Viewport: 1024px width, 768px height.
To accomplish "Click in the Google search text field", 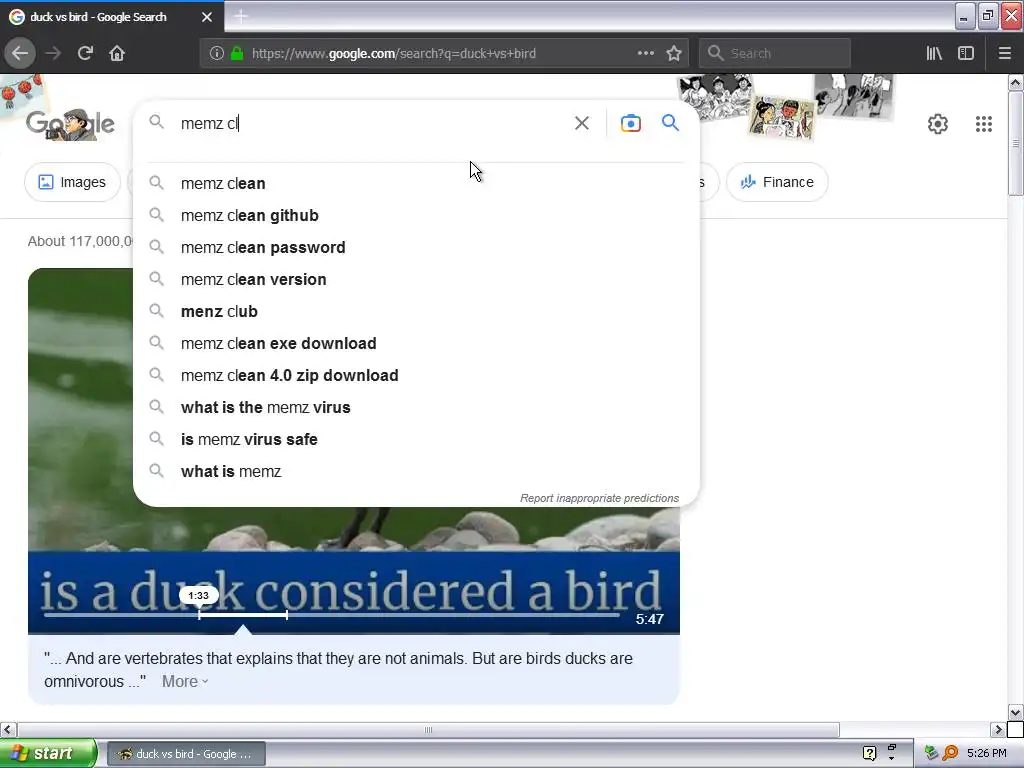I will click(x=372, y=123).
